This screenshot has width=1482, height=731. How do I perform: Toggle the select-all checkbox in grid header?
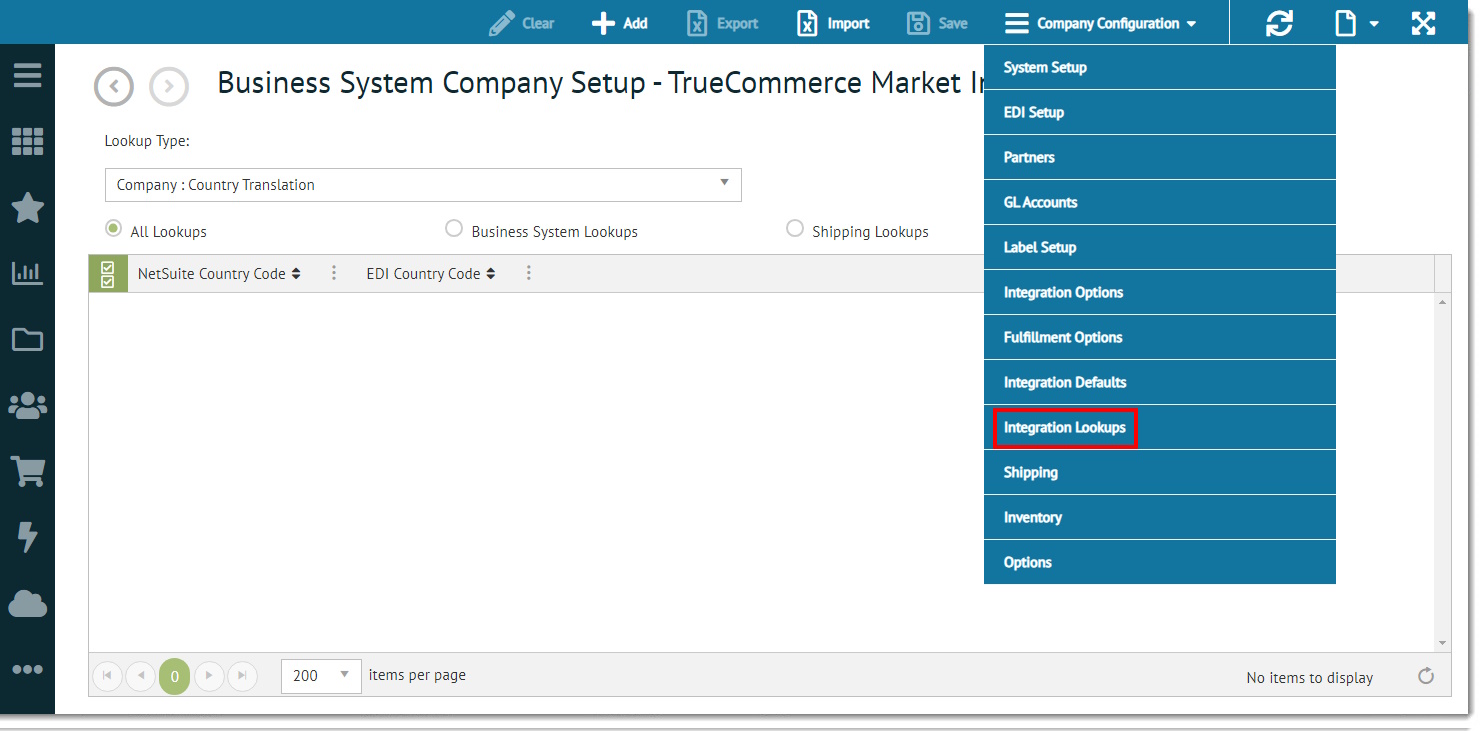point(108,274)
